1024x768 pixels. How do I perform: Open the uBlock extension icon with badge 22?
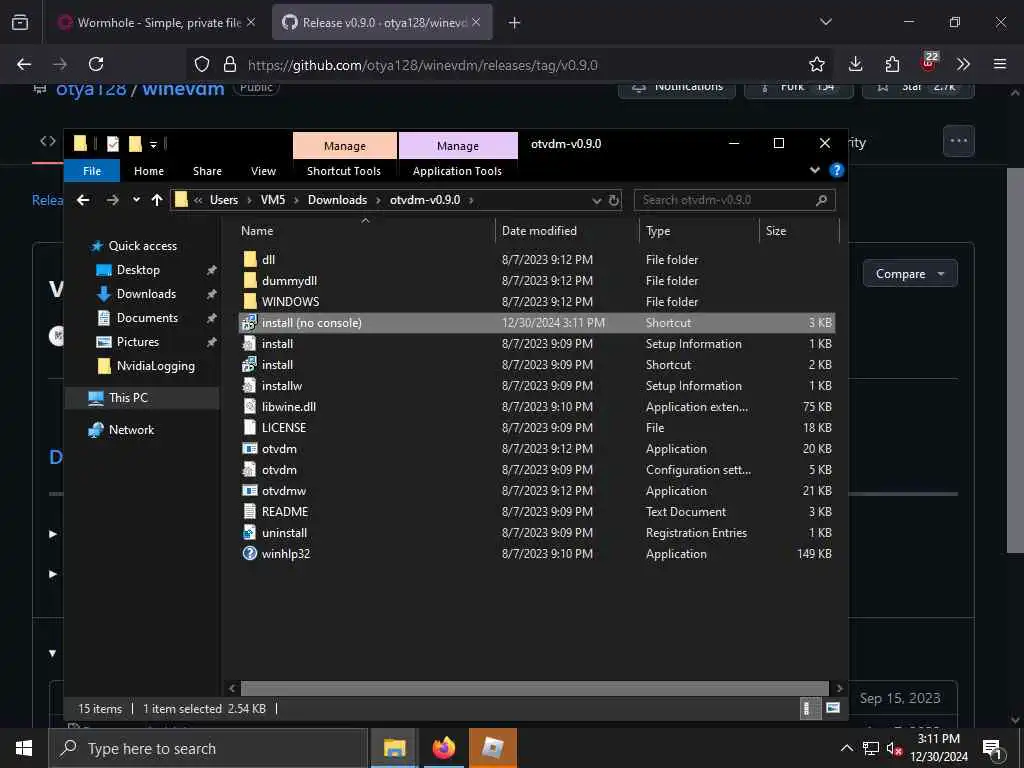pos(928,62)
